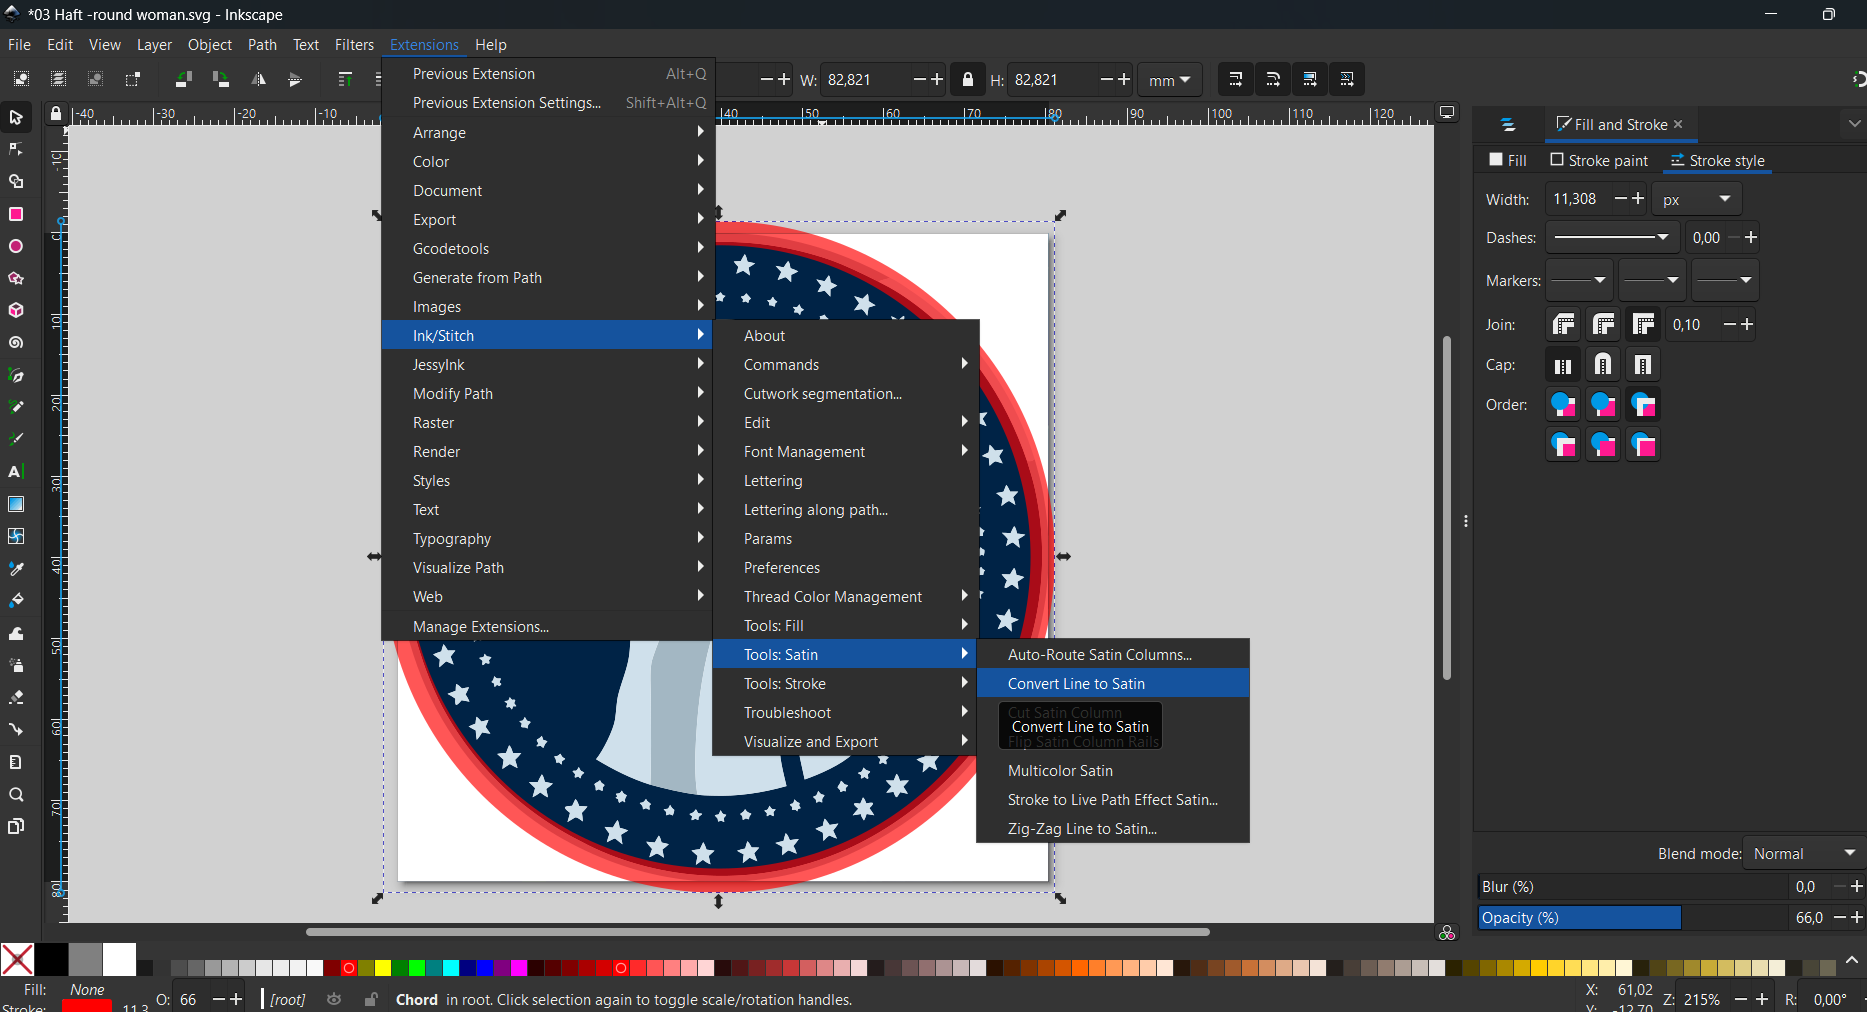Click Manage Extensions entry
The image size is (1867, 1012).
547,626
